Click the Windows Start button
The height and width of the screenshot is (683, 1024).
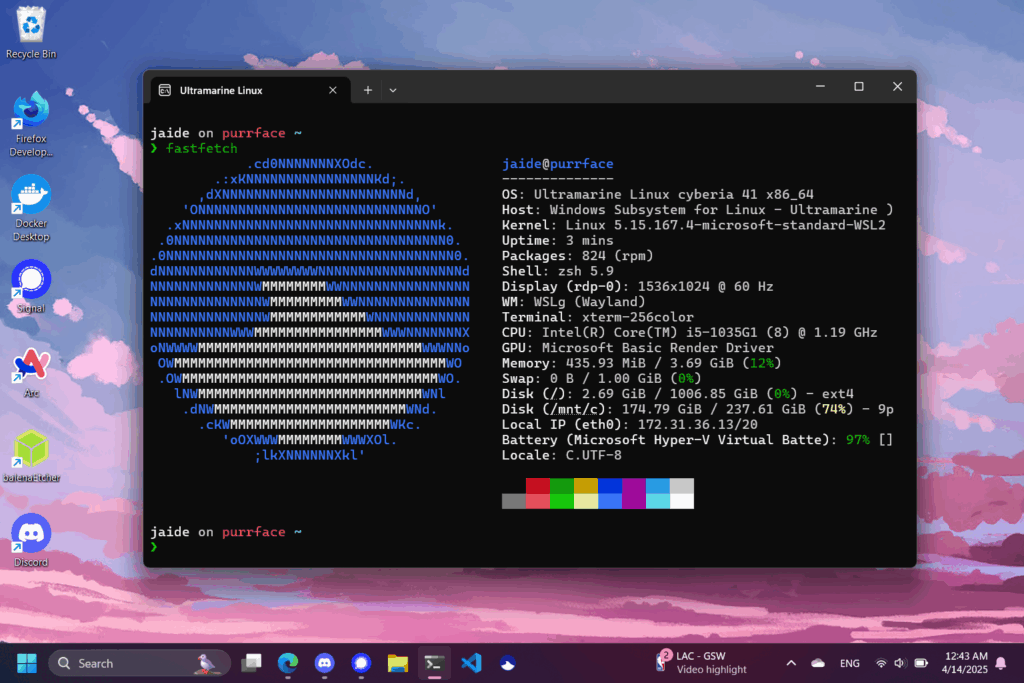pyautogui.click(x=27, y=663)
